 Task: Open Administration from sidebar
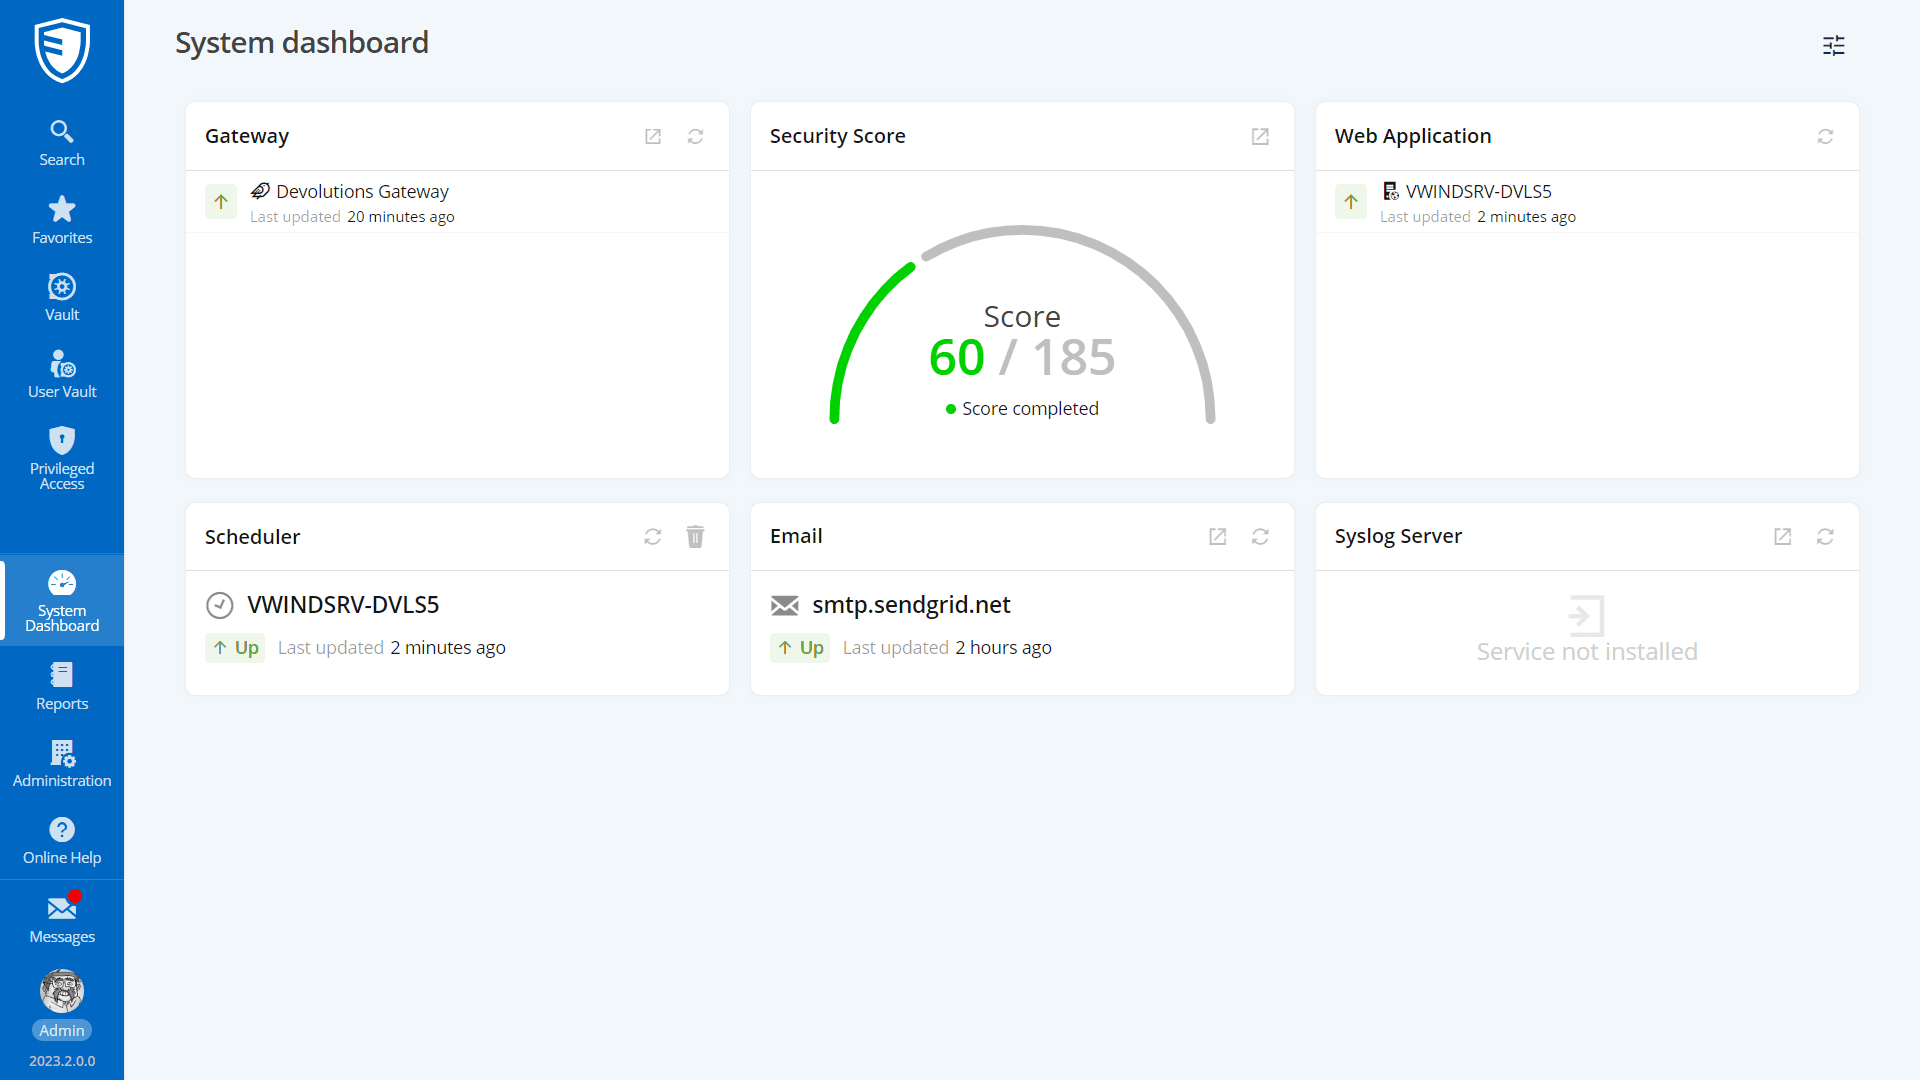tap(62, 763)
